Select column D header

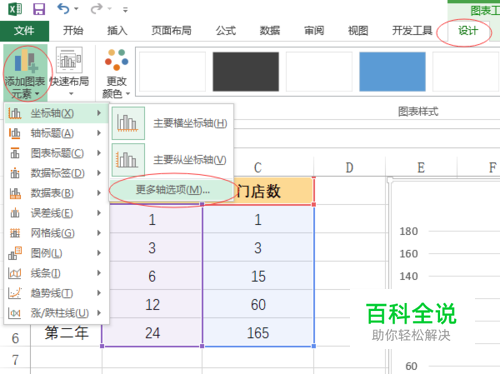click(x=349, y=168)
